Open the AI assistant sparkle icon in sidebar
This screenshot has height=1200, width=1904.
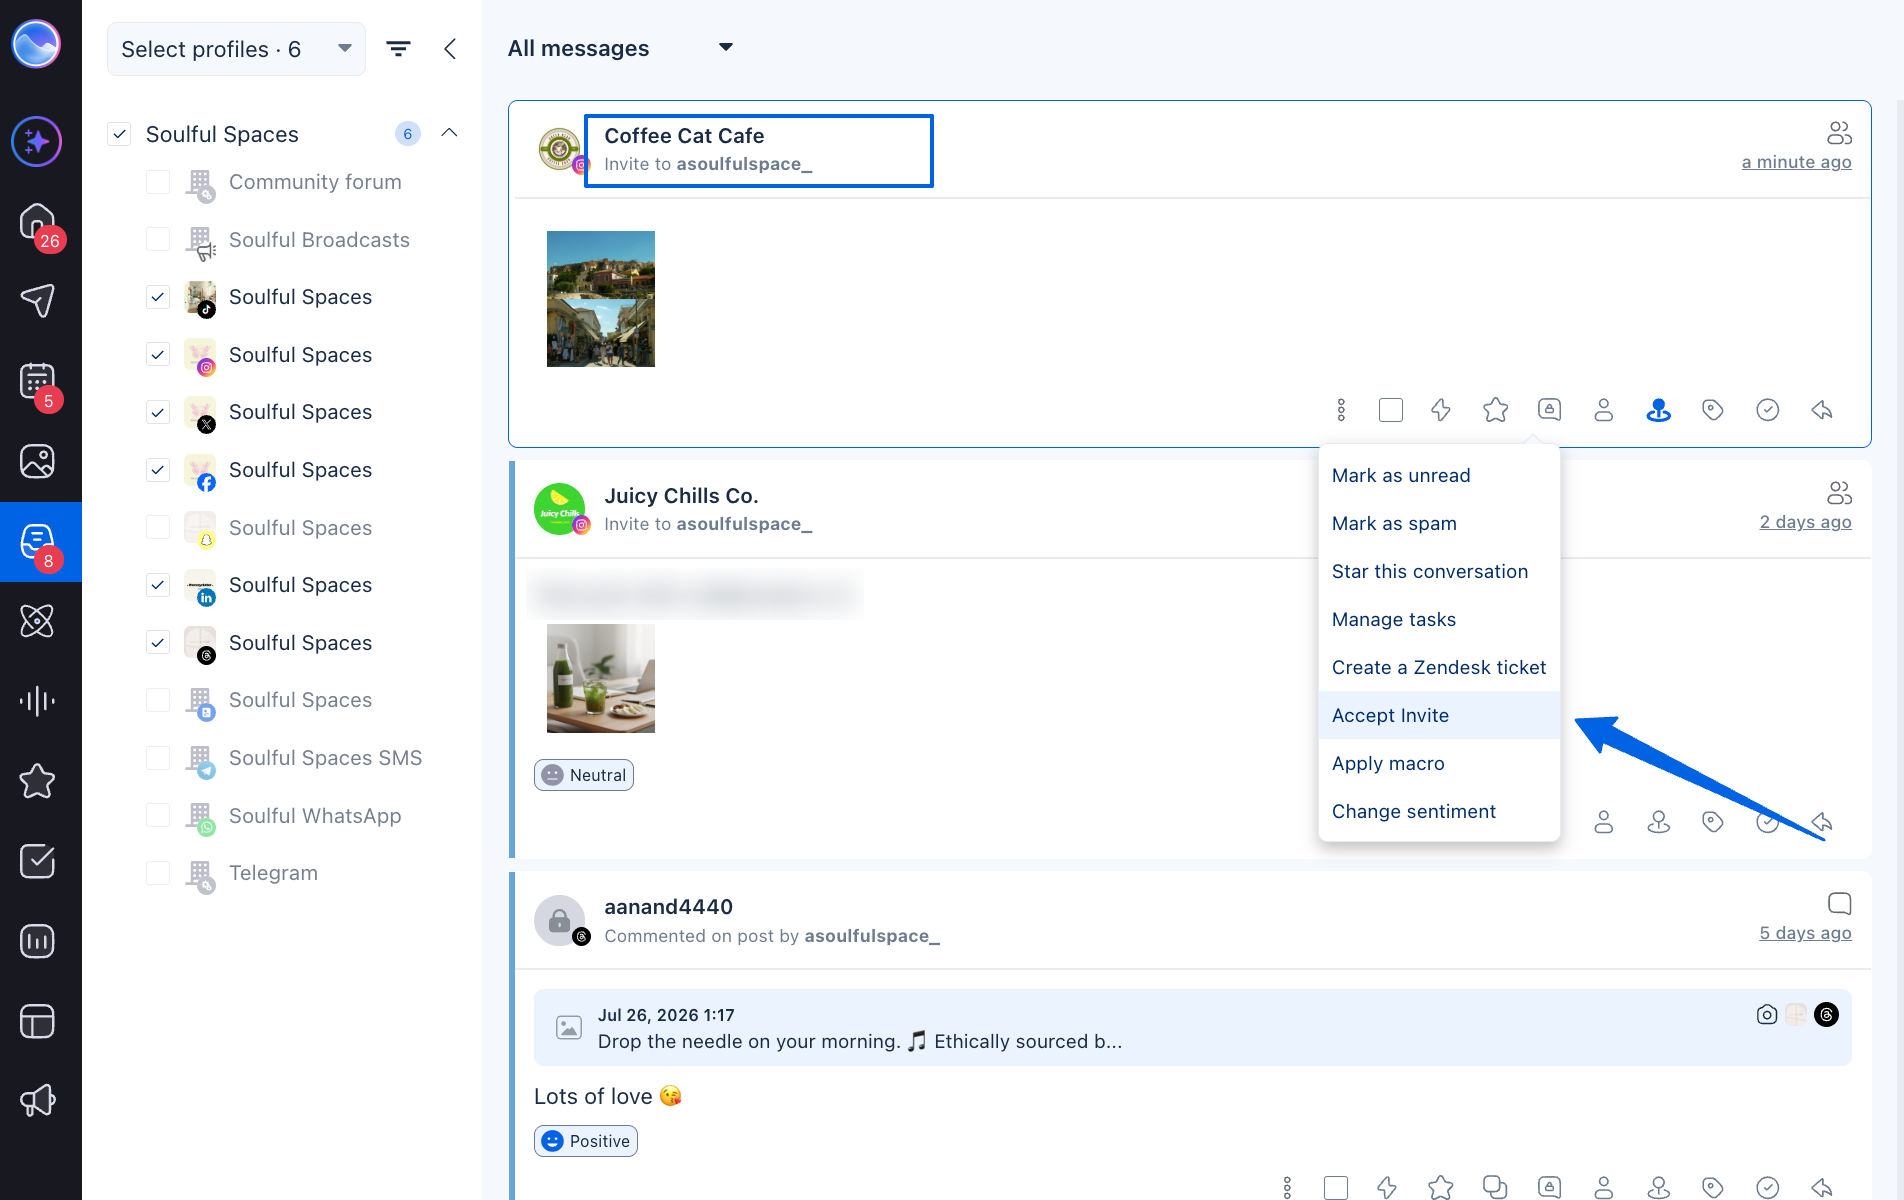click(37, 141)
